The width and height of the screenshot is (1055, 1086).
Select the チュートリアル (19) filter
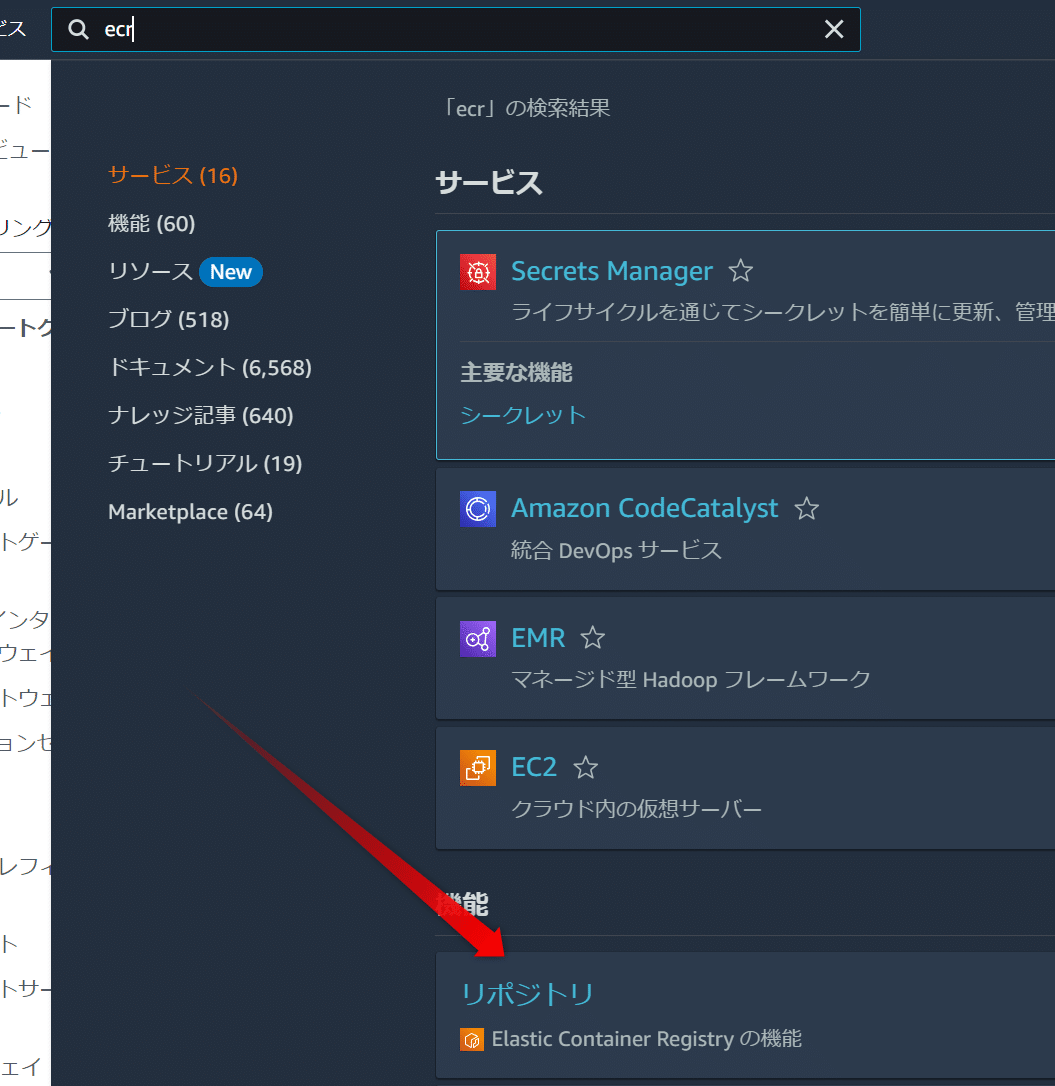(x=205, y=463)
